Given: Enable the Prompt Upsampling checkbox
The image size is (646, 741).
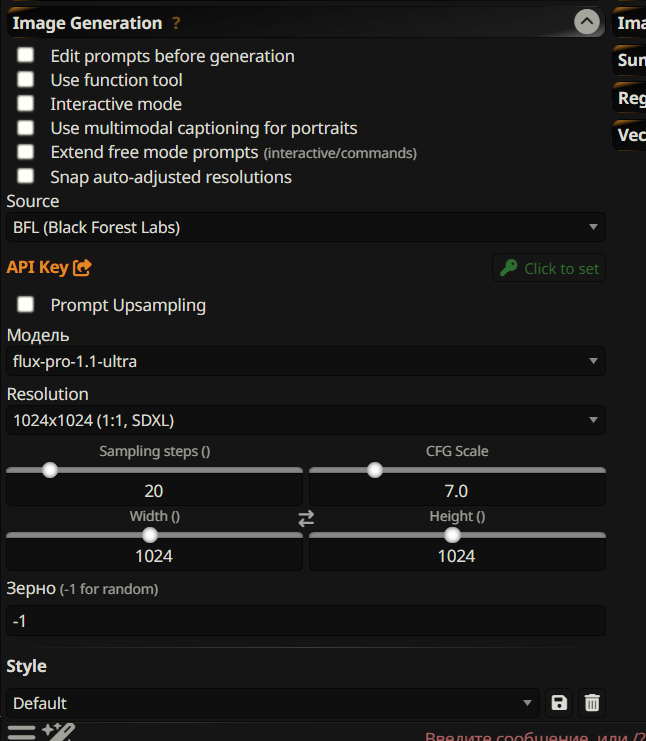Looking at the screenshot, I should (26, 305).
